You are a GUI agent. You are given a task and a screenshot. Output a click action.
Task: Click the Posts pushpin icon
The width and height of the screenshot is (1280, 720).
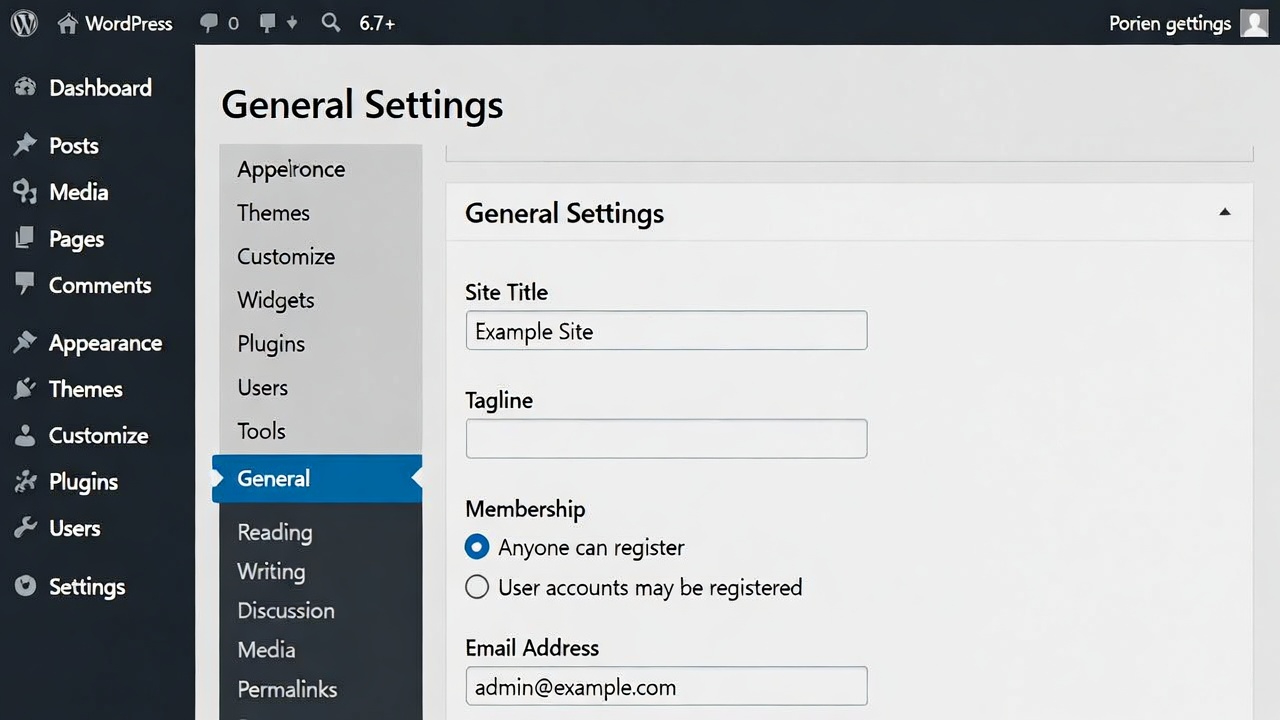pyautogui.click(x=25, y=146)
